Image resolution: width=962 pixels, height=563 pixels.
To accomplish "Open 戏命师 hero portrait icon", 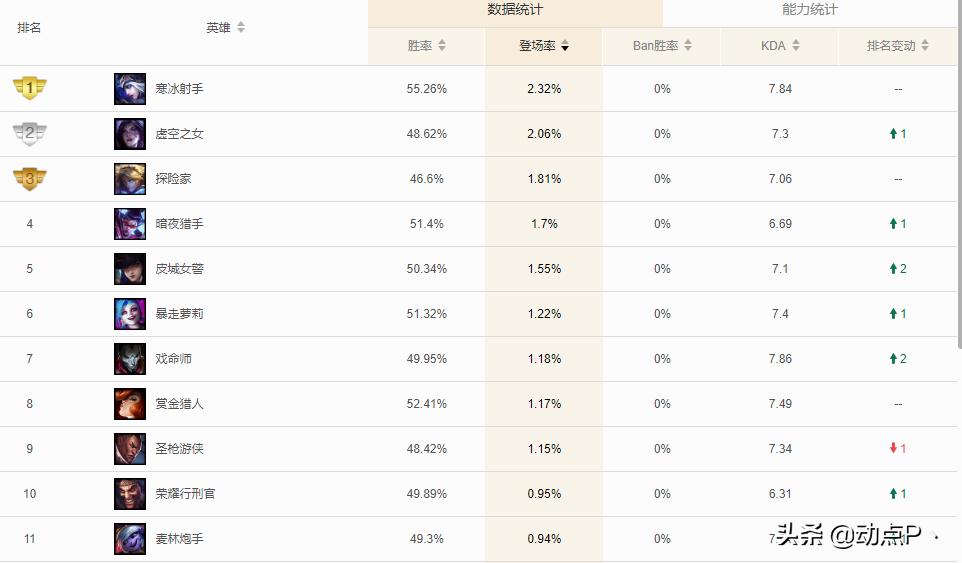I will (x=130, y=359).
